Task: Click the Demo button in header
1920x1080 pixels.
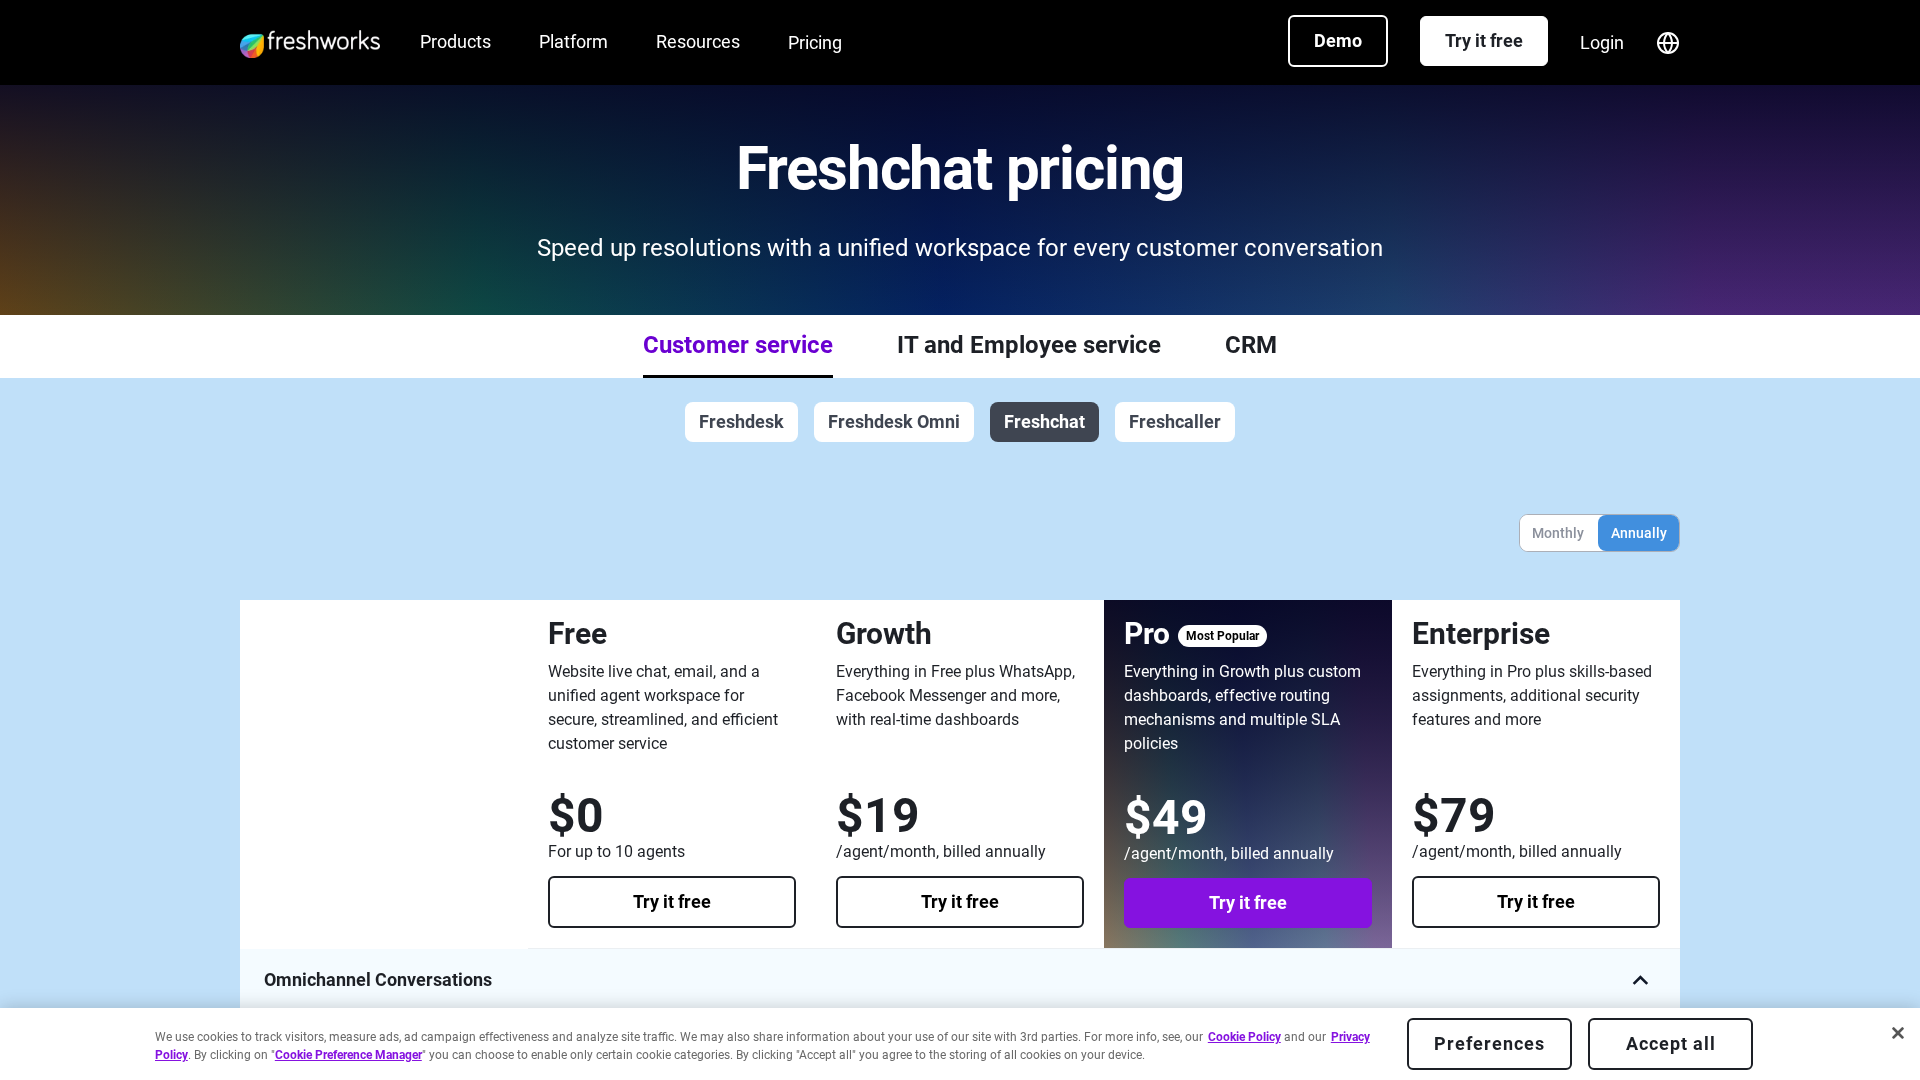Action: pyautogui.click(x=1337, y=41)
